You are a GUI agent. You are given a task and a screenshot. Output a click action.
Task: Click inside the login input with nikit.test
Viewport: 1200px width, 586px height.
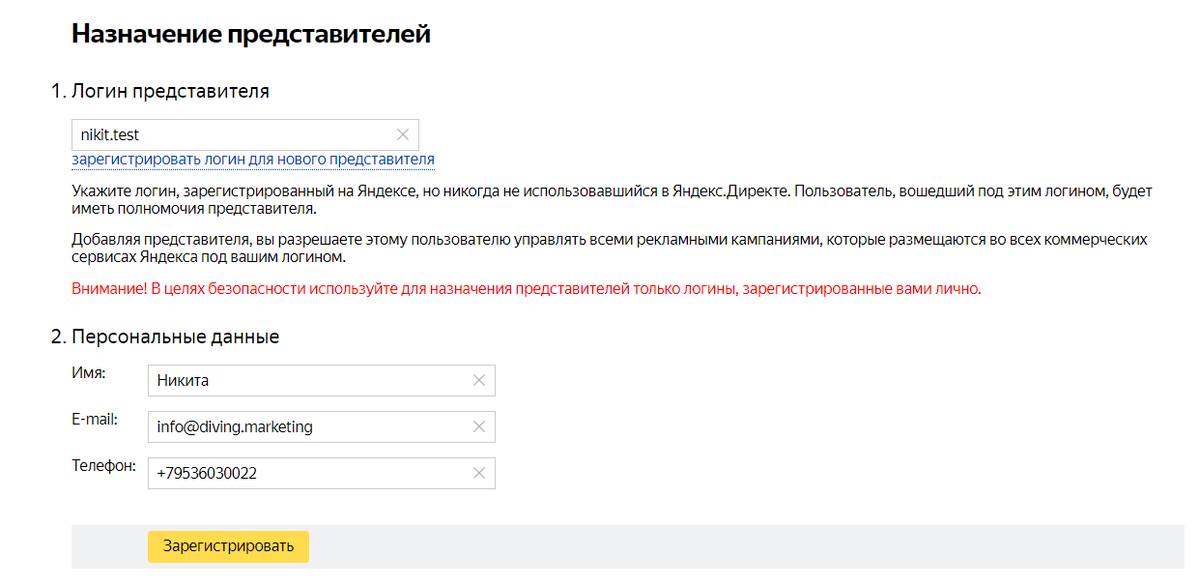click(x=230, y=134)
